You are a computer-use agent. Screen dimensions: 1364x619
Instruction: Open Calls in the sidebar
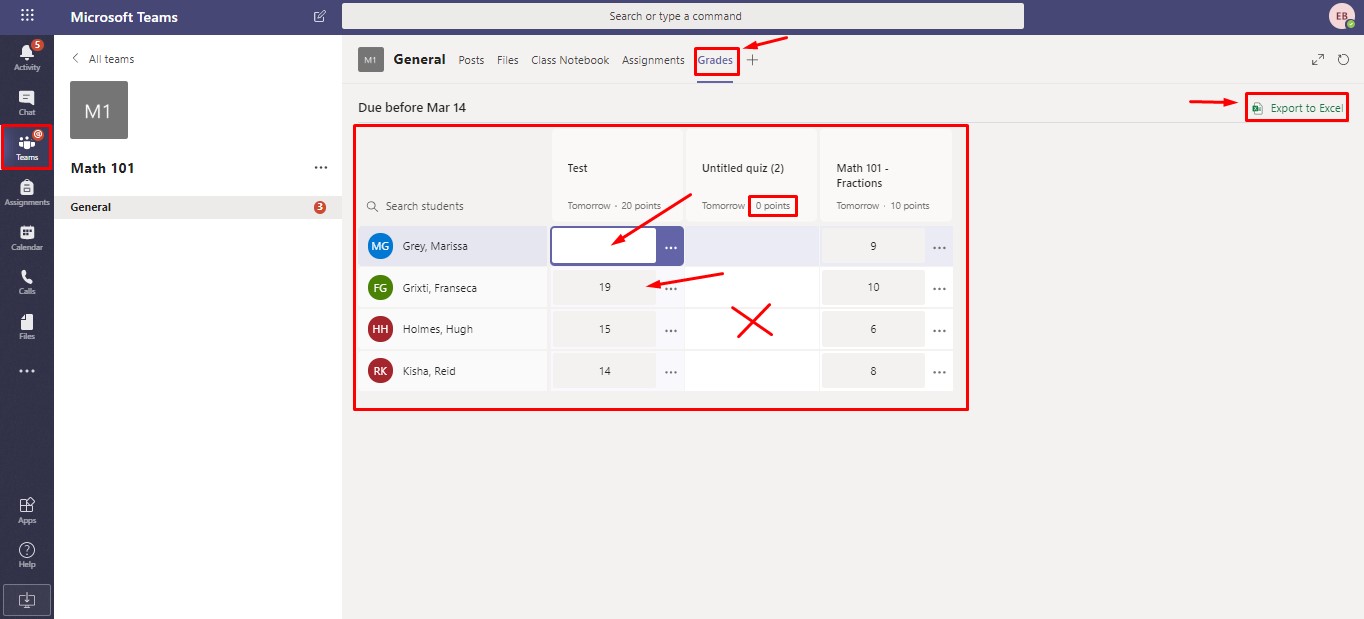pyautogui.click(x=27, y=282)
